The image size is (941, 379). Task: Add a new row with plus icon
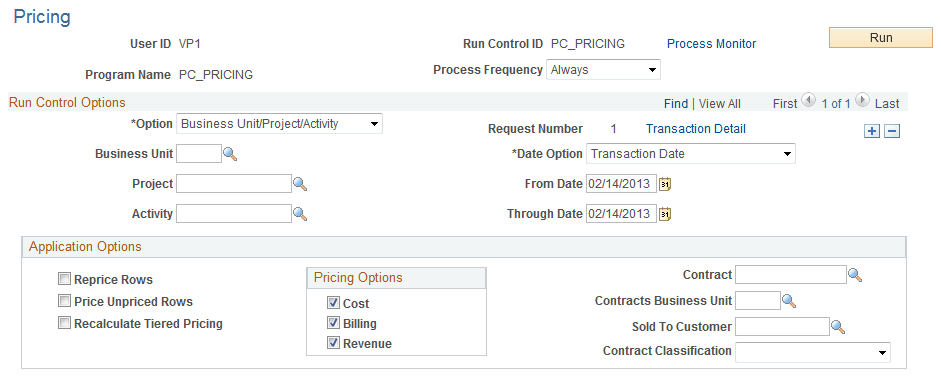[871, 131]
